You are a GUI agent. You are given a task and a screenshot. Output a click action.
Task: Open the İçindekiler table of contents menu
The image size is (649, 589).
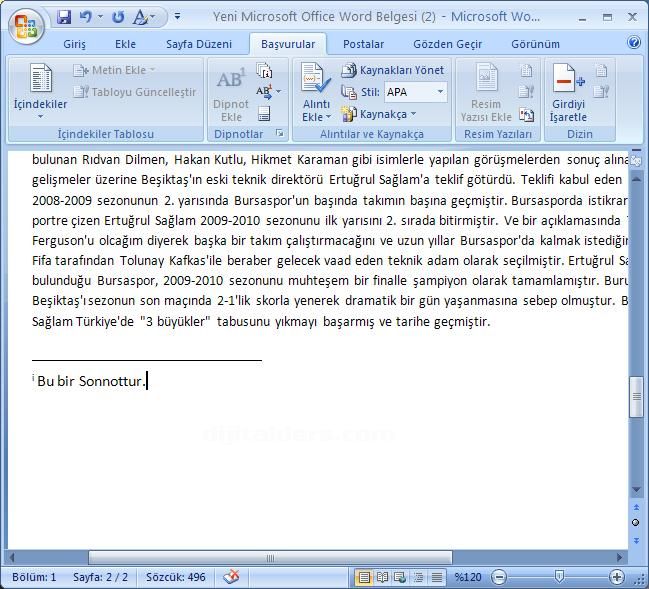click(40, 92)
